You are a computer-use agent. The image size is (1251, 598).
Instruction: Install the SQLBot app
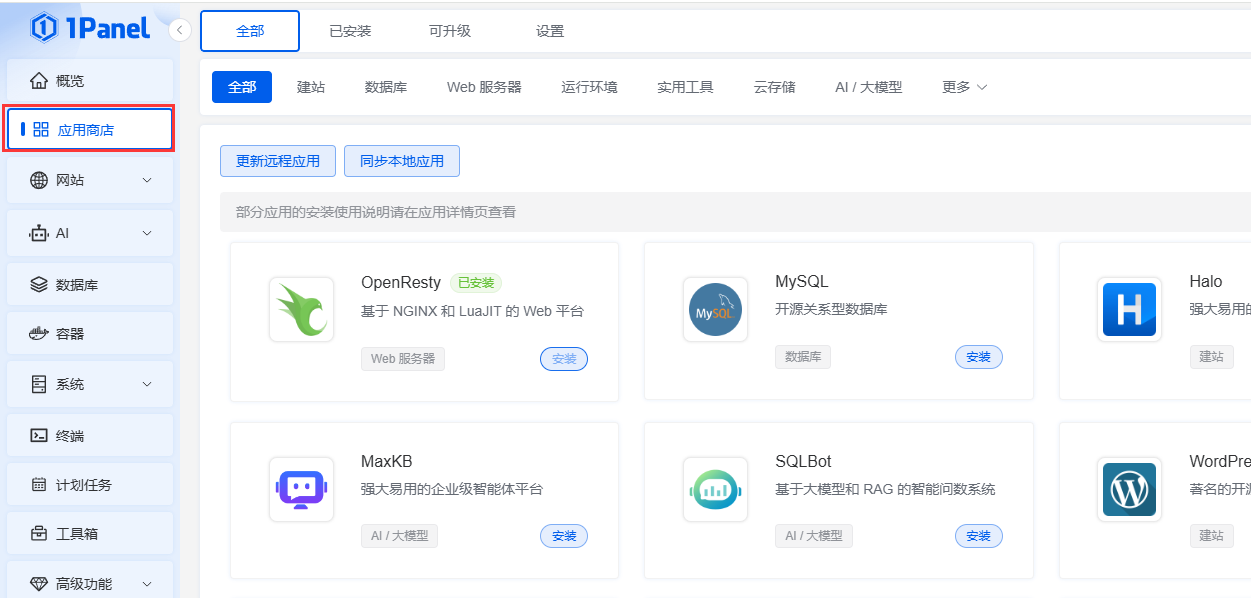pos(978,536)
